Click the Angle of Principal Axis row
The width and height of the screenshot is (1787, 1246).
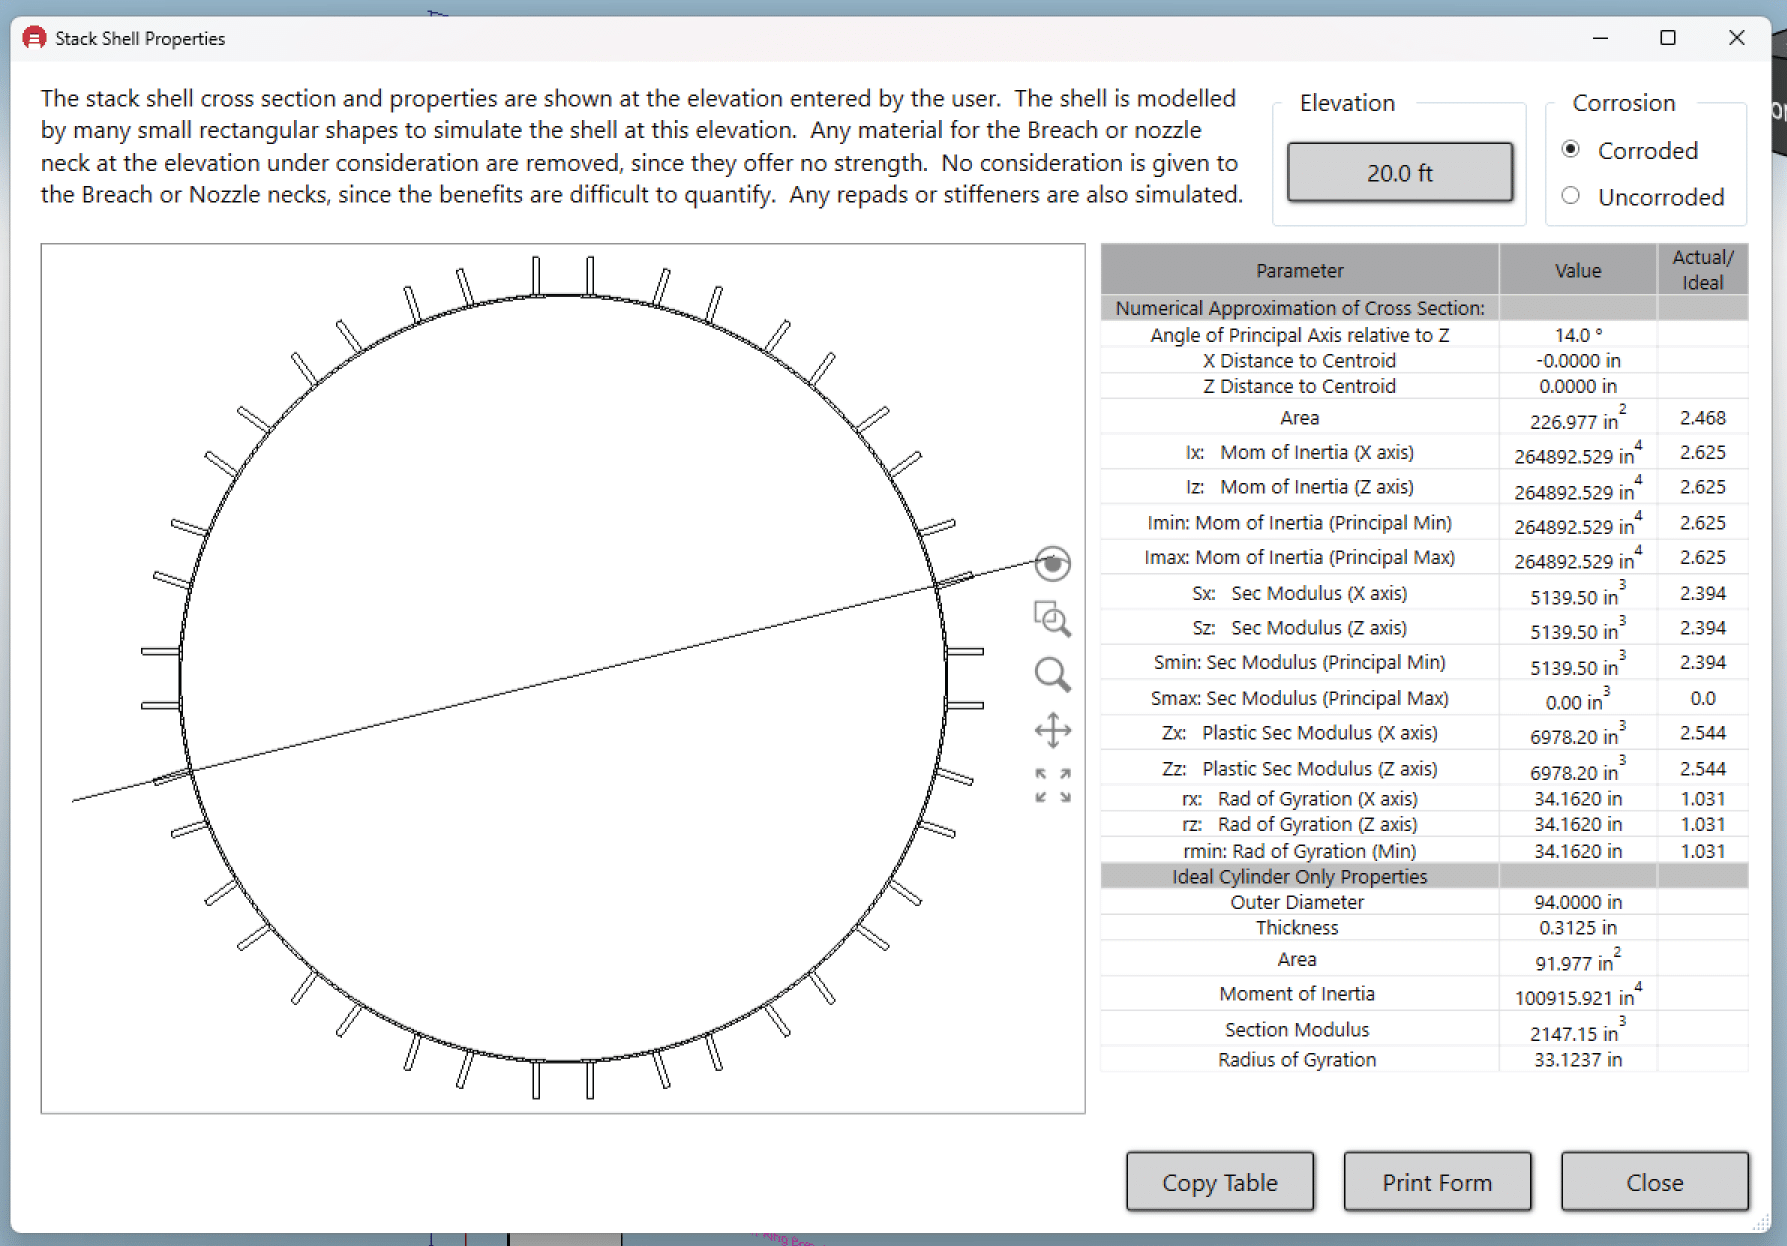click(x=1299, y=335)
